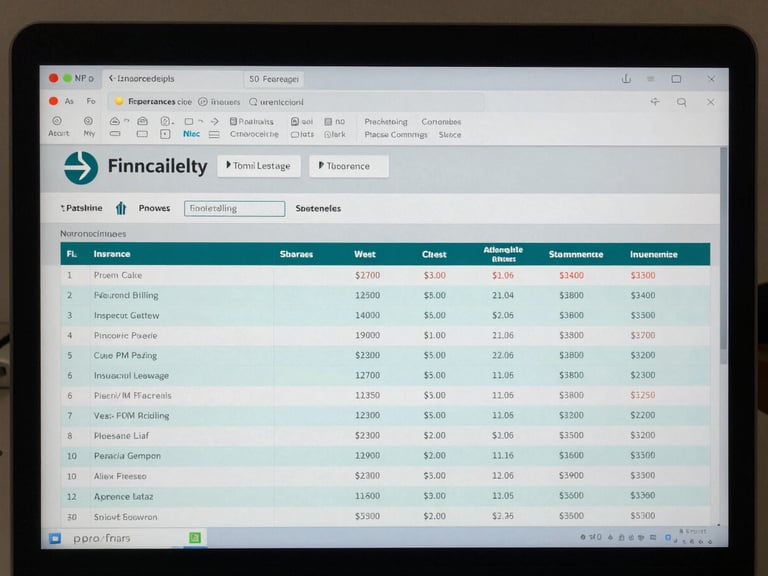This screenshot has height=576, width=768.
Task: Sort by the Weet column header
Action: point(365,254)
